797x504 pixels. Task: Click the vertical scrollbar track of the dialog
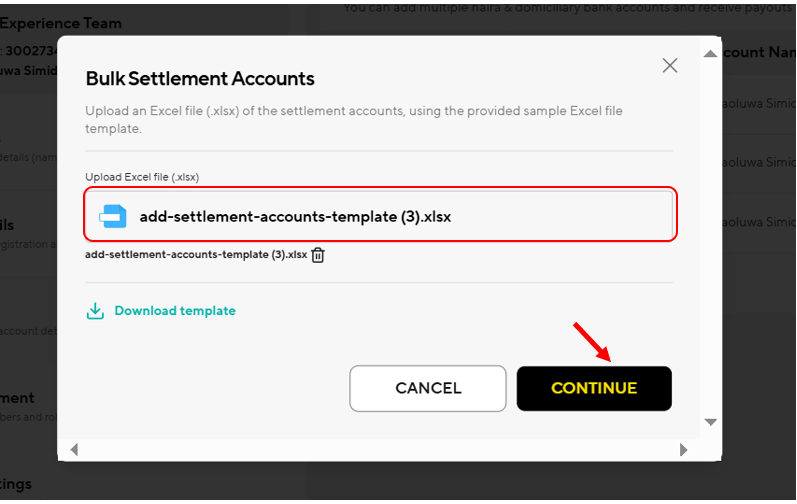point(710,238)
